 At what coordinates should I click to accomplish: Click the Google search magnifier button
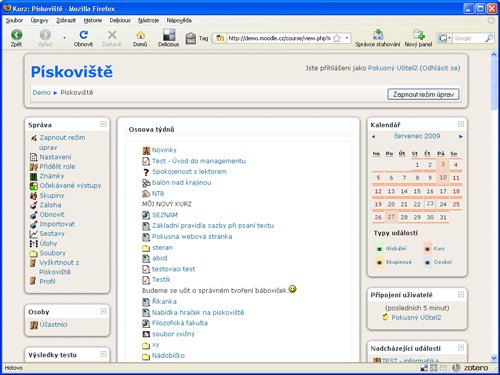(x=489, y=38)
